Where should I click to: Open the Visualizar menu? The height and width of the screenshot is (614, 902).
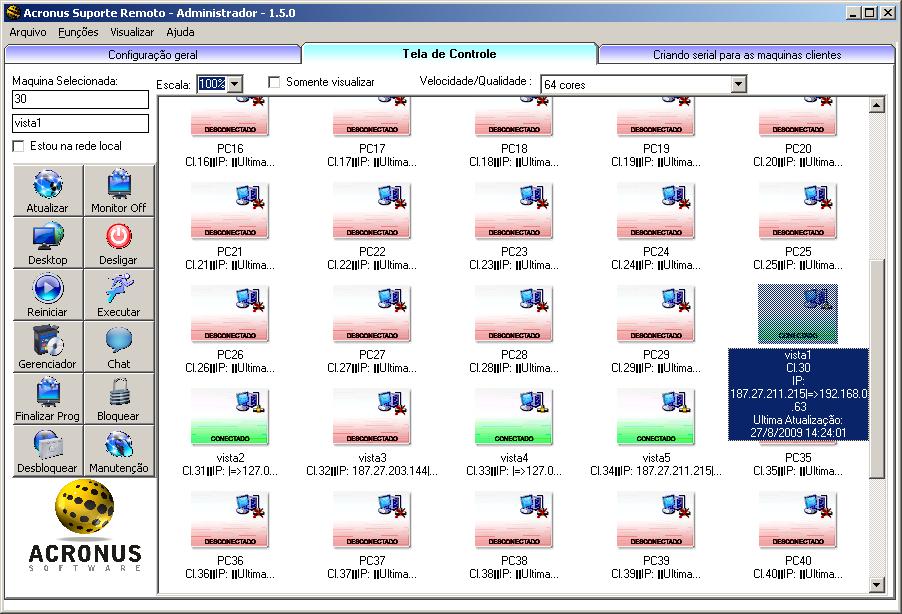[132, 32]
